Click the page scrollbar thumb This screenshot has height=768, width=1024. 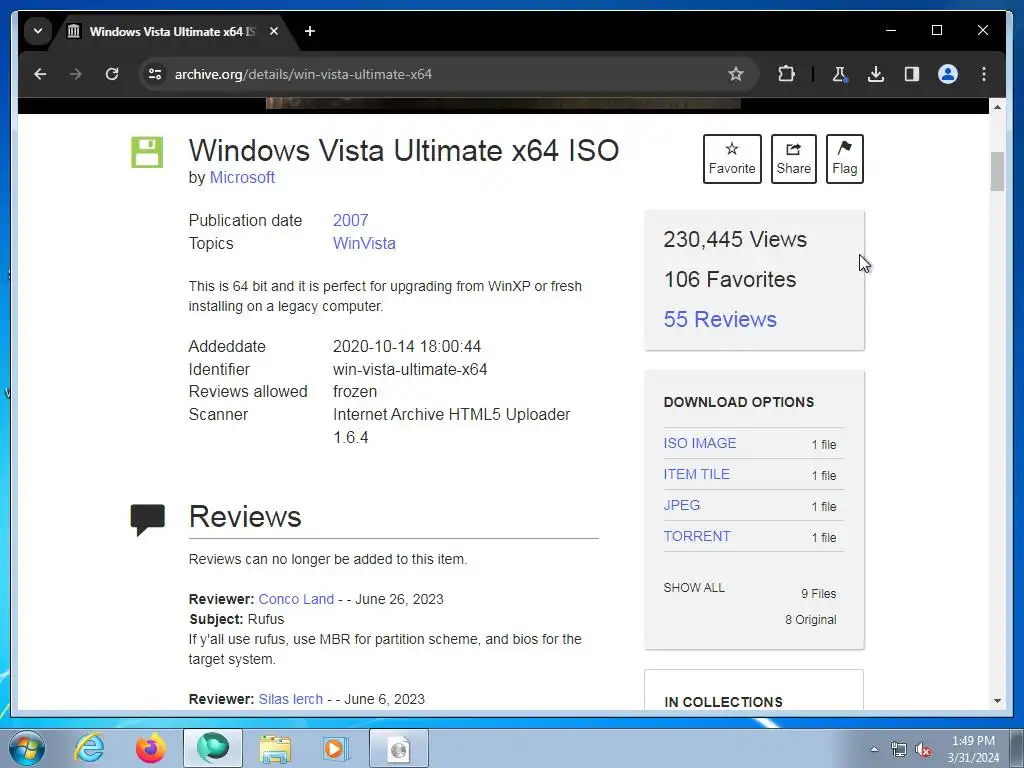[x=997, y=171]
